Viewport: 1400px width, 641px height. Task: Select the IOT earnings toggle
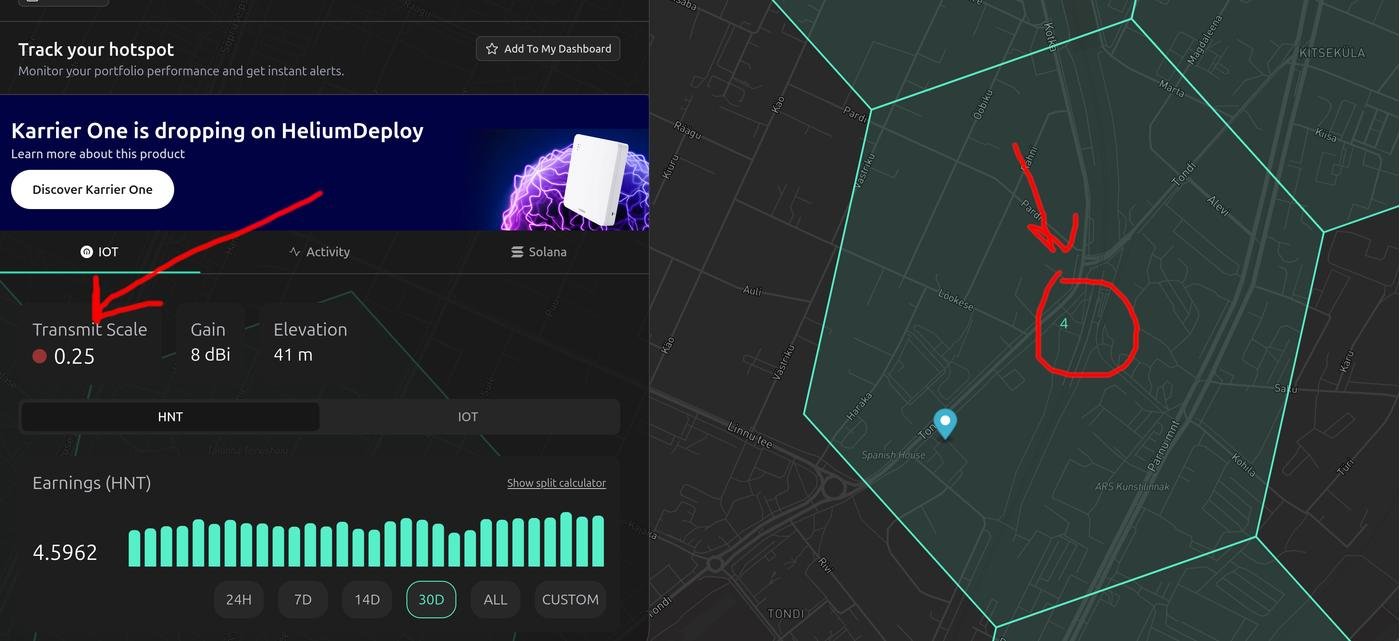(x=468, y=416)
